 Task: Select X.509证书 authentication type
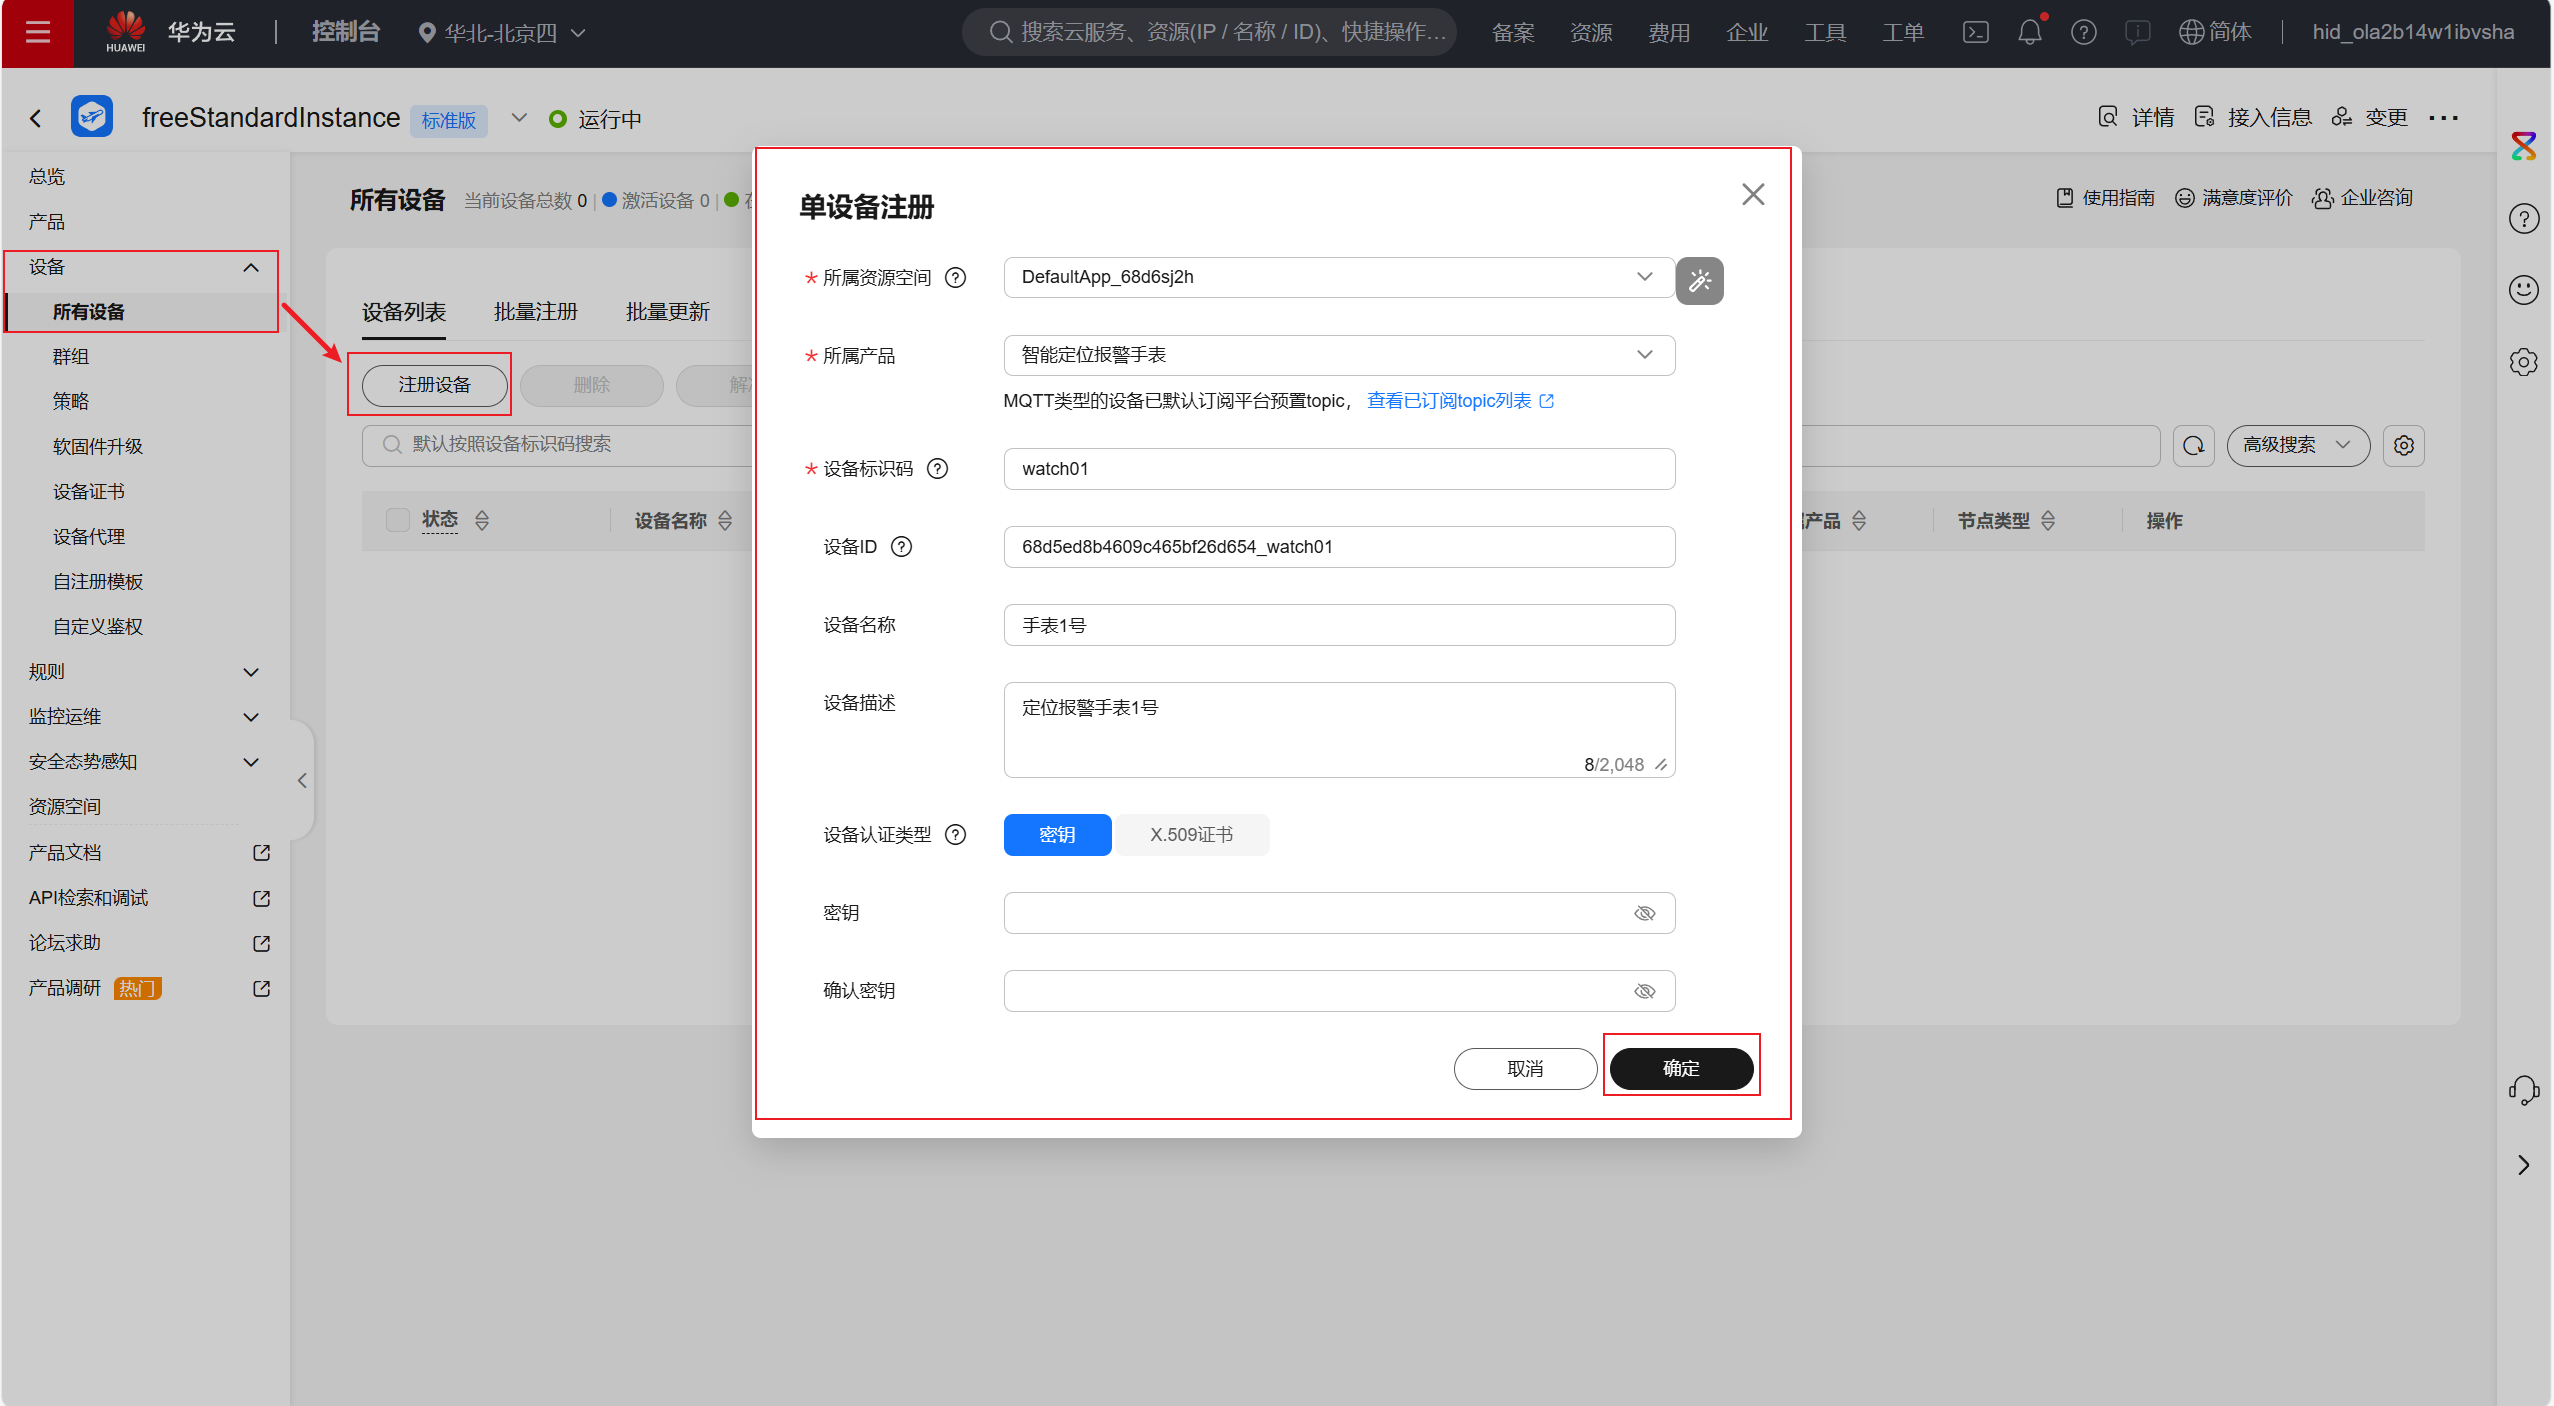(1191, 835)
